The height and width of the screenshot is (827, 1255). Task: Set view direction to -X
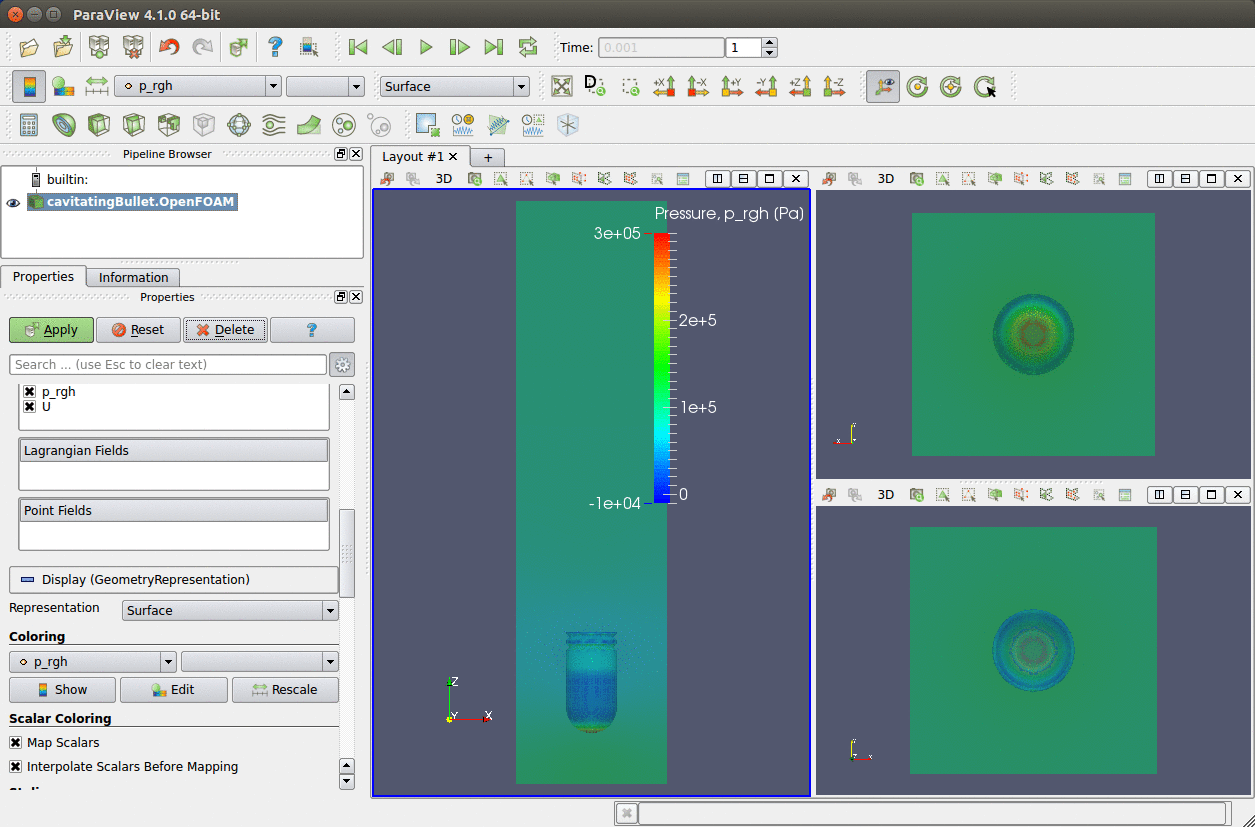pyautogui.click(x=698, y=86)
